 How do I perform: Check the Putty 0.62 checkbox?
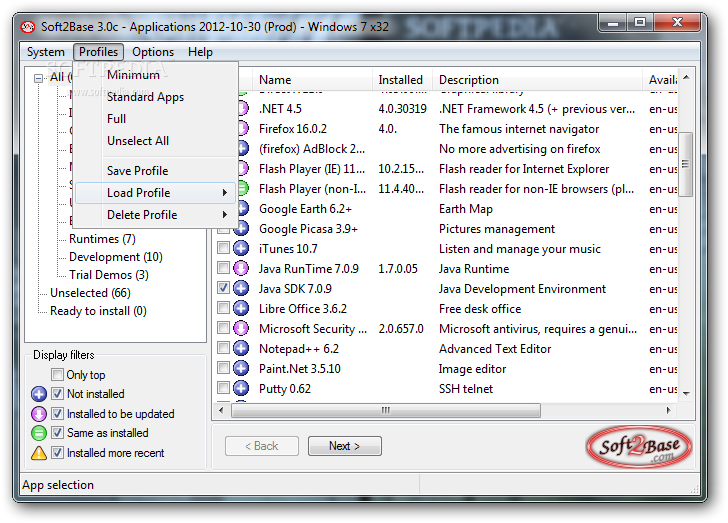click(223, 388)
